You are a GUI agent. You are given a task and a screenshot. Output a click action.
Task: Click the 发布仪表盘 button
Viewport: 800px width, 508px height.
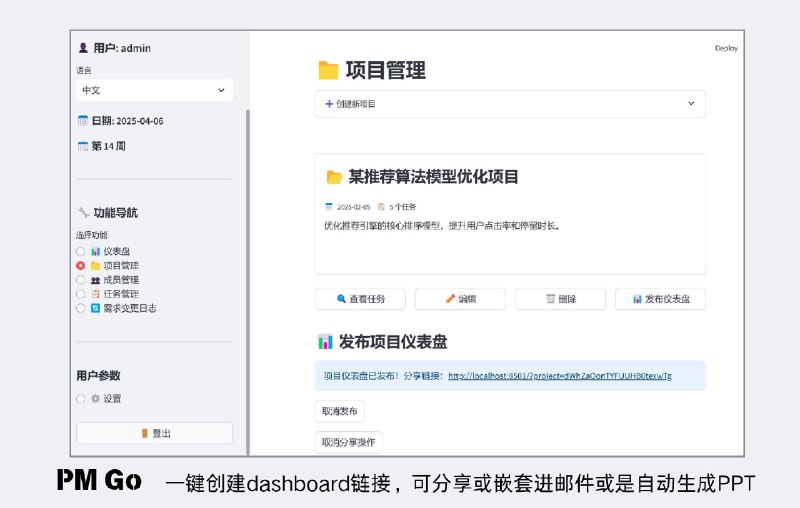(660, 299)
